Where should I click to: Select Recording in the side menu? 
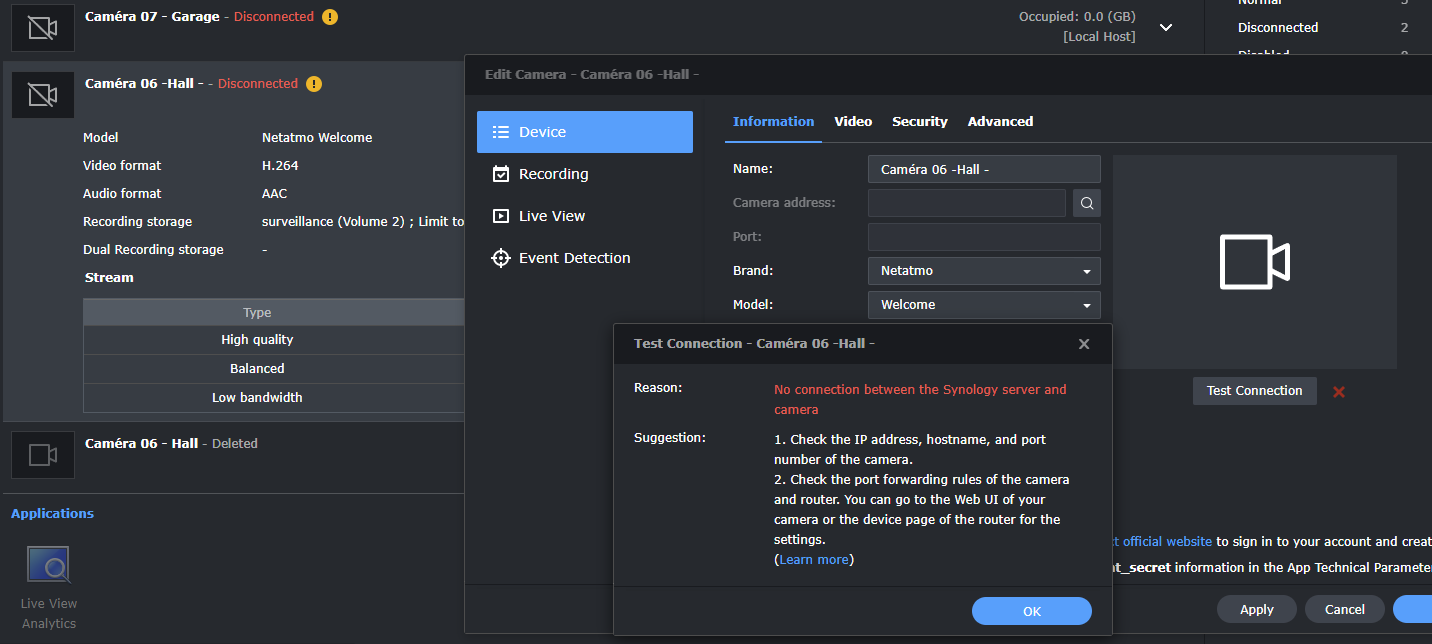[x=553, y=174]
